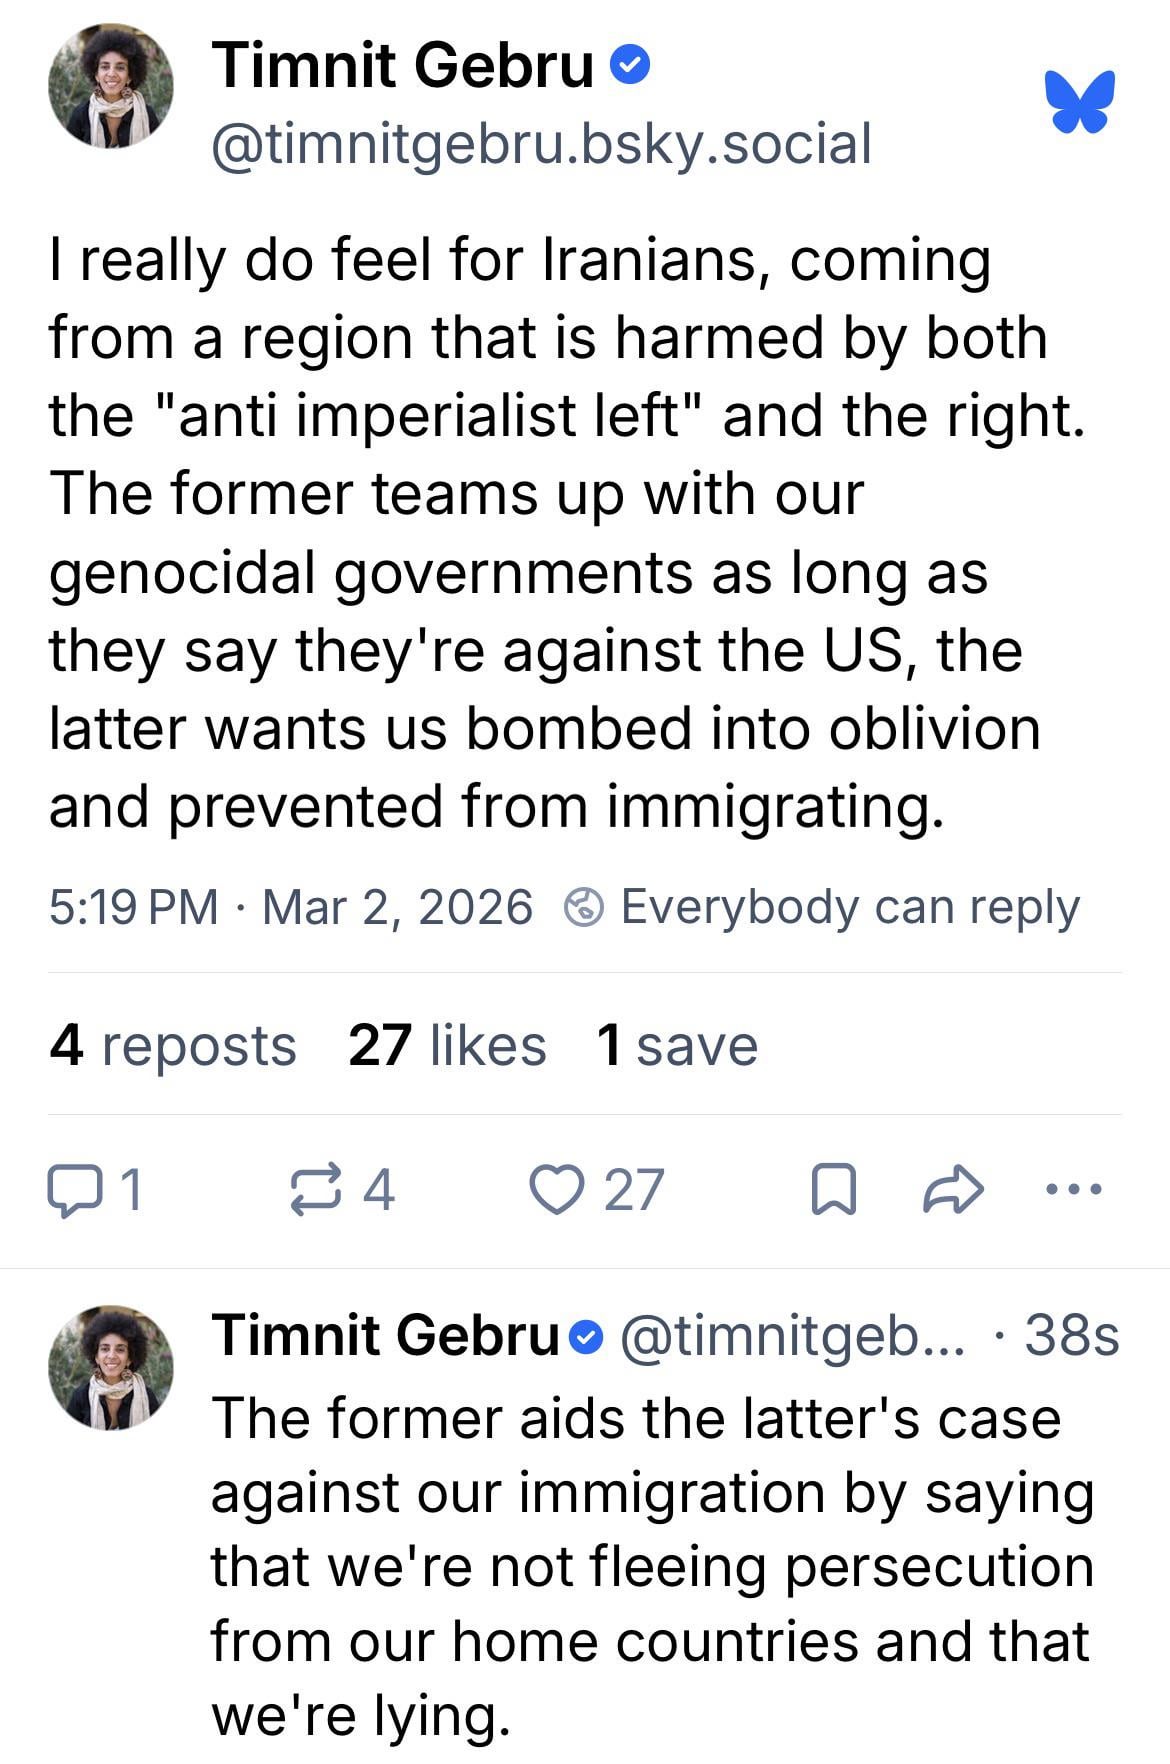Share the post using the arrow icon
Screen dimensions: 1170x1764
tap(953, 1190)
